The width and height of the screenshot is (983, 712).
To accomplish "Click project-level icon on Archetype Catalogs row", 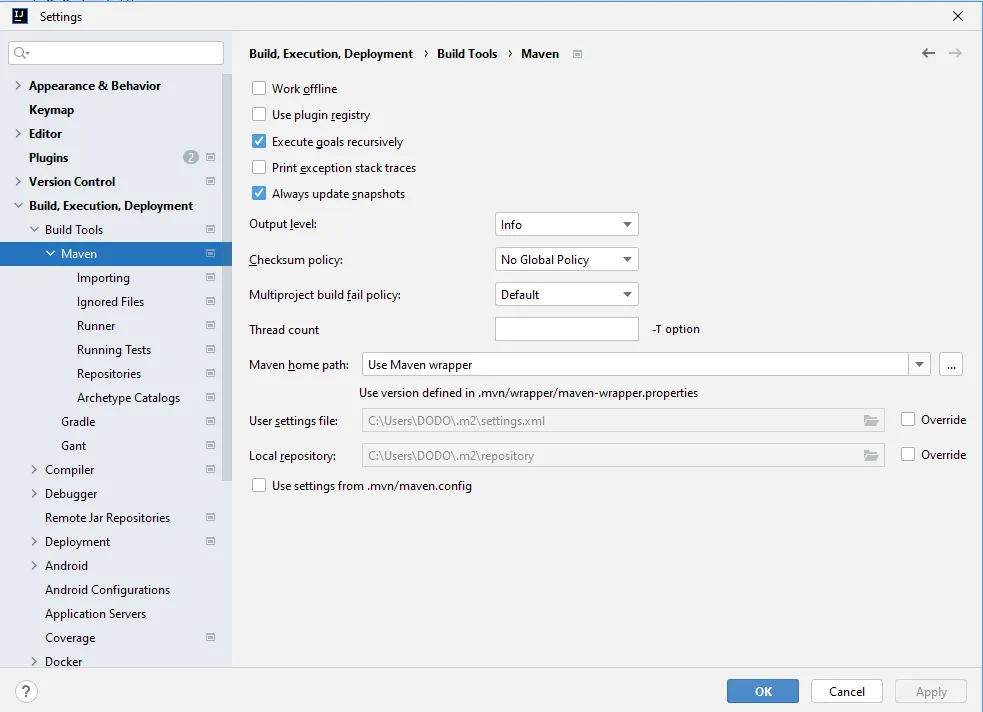I will (211, 397).
